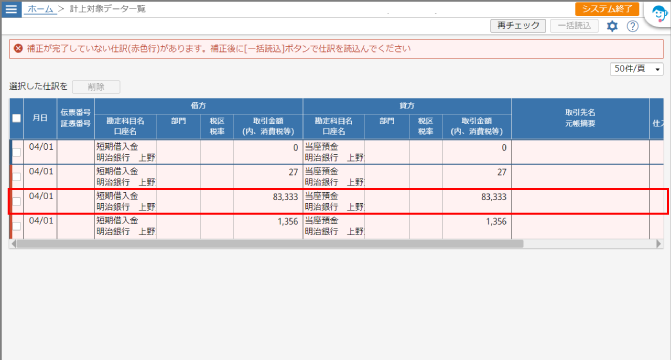Screen dimensions: 671x360
Task: Check the row with amount 0
Action: pyautogui.click(x=17, y=152)
